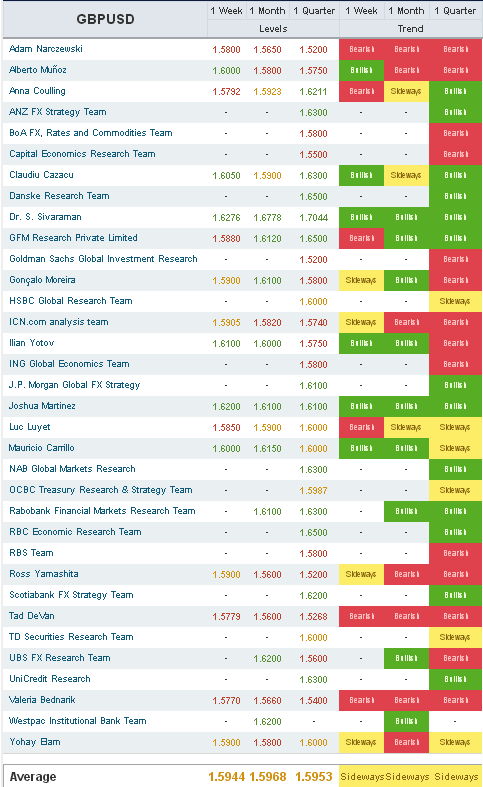Open UBS FX Research Team link
This screenshot has width=483, height=787.
click(60, 658)
